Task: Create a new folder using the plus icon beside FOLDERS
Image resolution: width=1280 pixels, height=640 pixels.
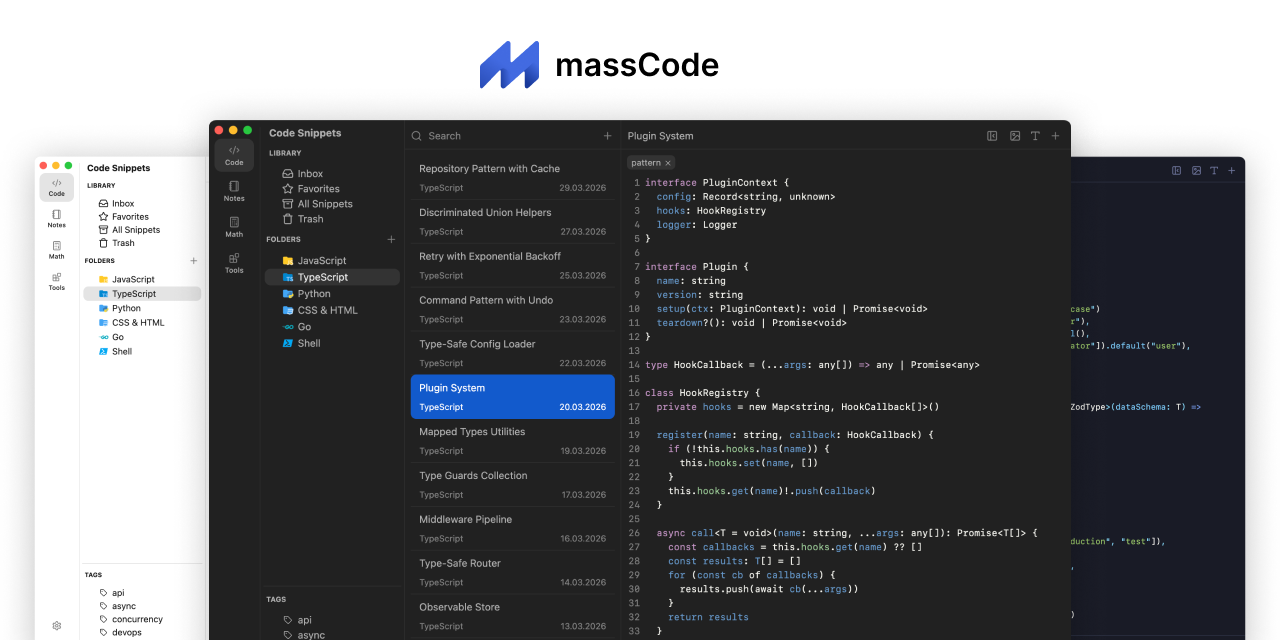Action: click(391, 239)
